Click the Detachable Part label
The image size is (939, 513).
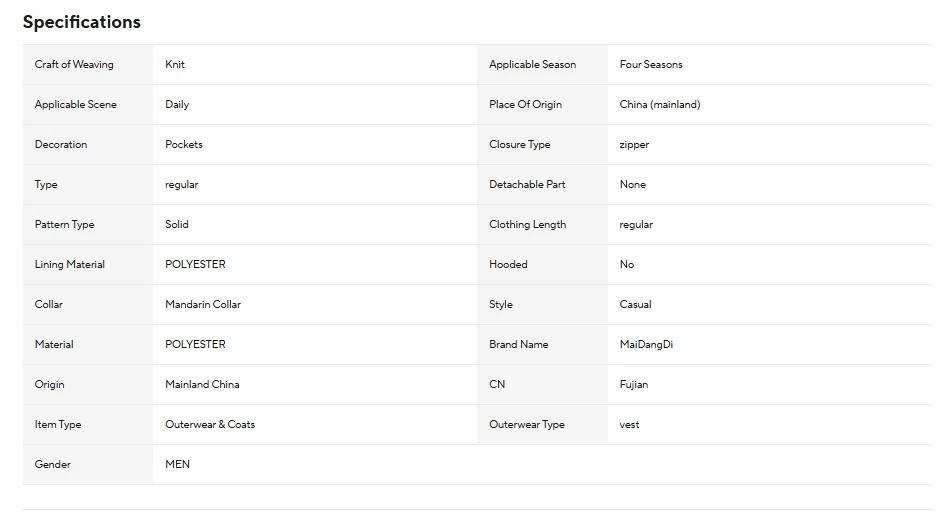[527, 184]
